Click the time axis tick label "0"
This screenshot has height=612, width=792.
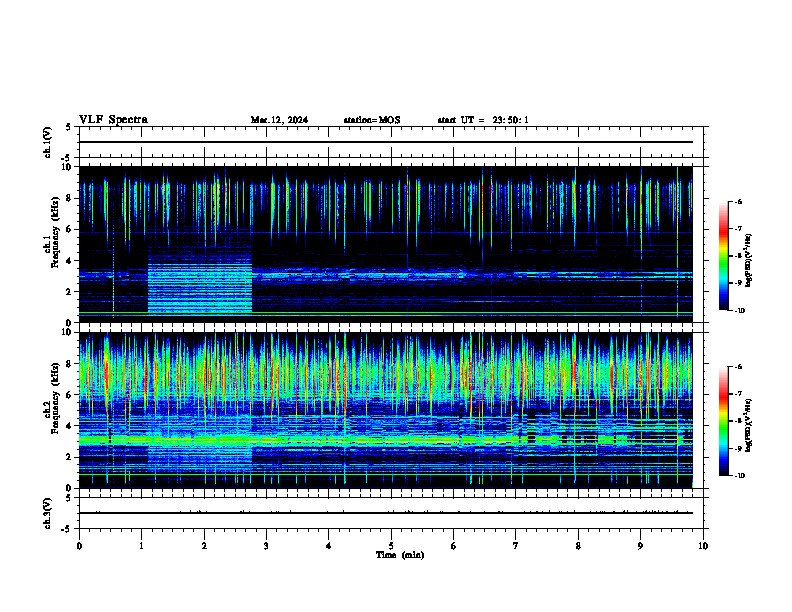point(79,546)
